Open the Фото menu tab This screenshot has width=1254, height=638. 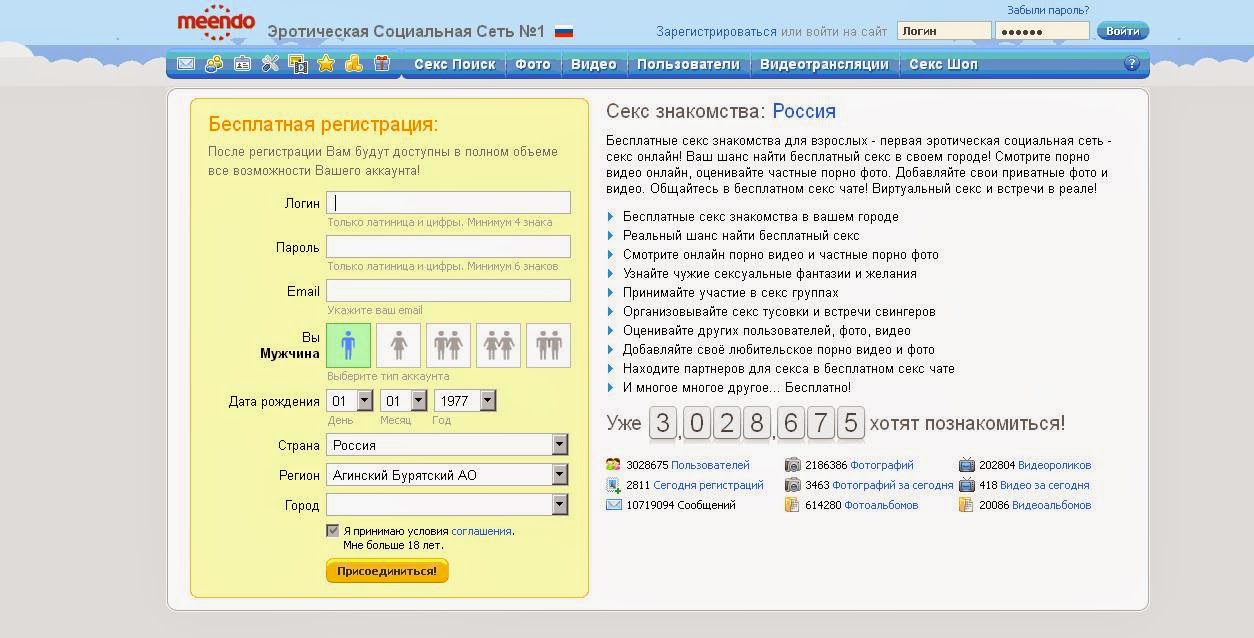pos(533,64)
